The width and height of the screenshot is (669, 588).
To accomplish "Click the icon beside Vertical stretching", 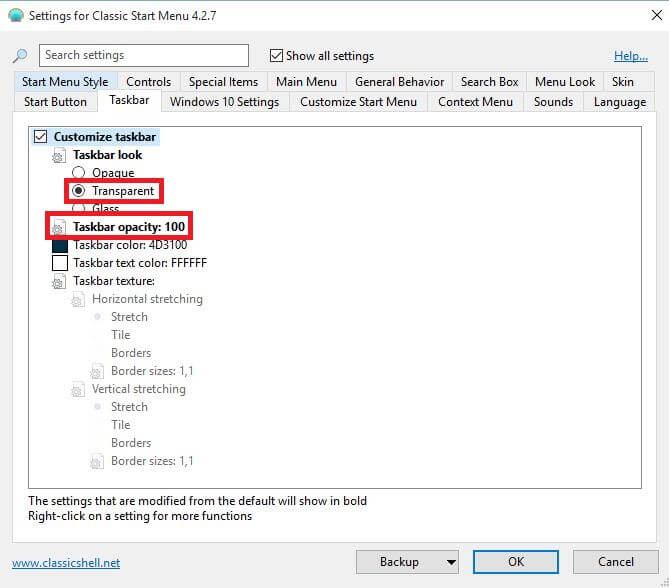I will point(78,389).
